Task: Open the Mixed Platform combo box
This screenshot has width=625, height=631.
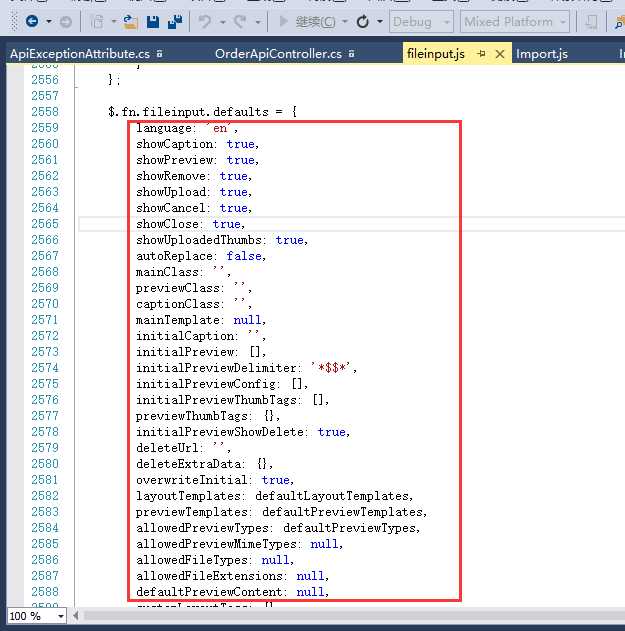Action: point(515,21)
